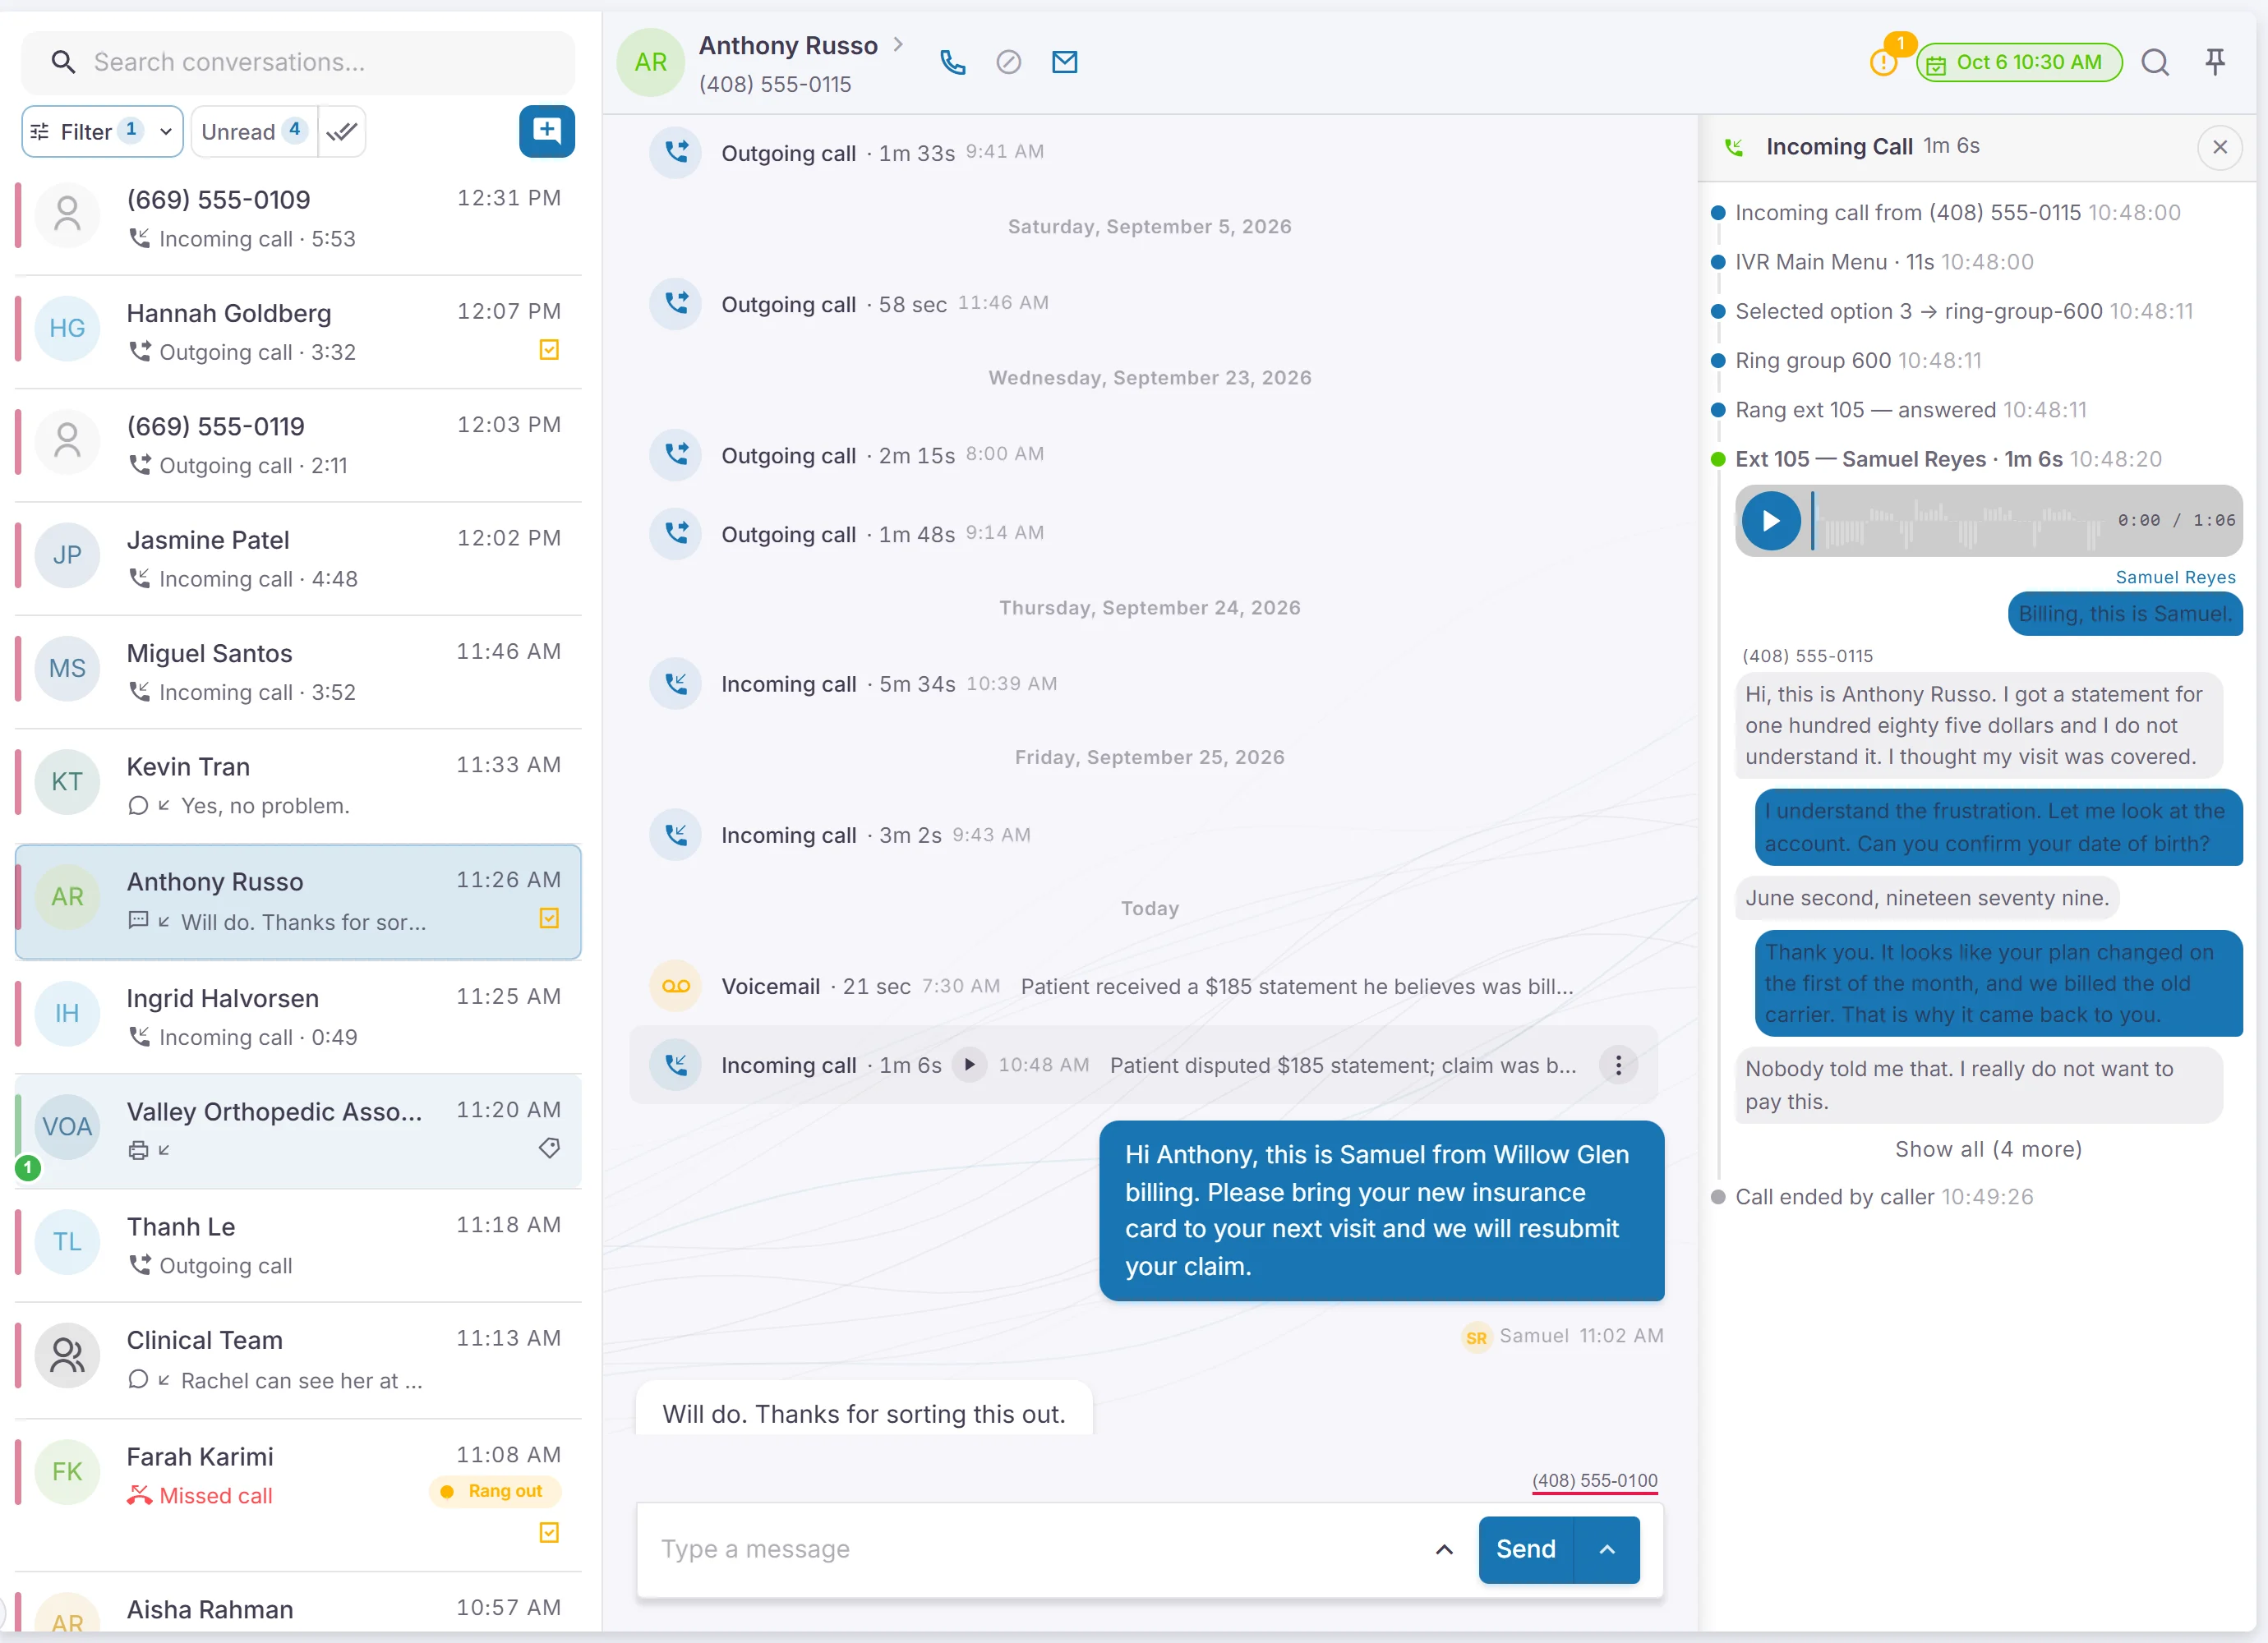Screen dimensions: 2268x1643
Task: Open the Send button dropdown arrow
Action: pos(1607,1549)
